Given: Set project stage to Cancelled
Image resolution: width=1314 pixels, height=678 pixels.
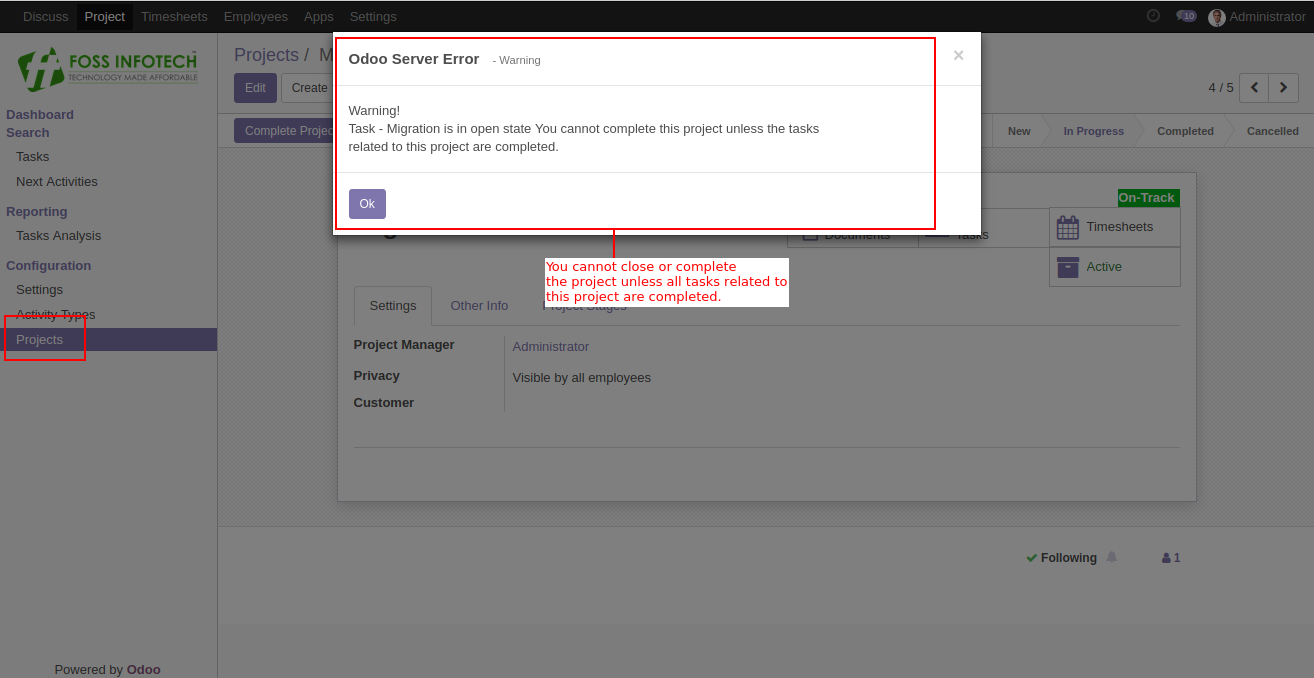Looking at the screenshot, I should coord(1272,131).
